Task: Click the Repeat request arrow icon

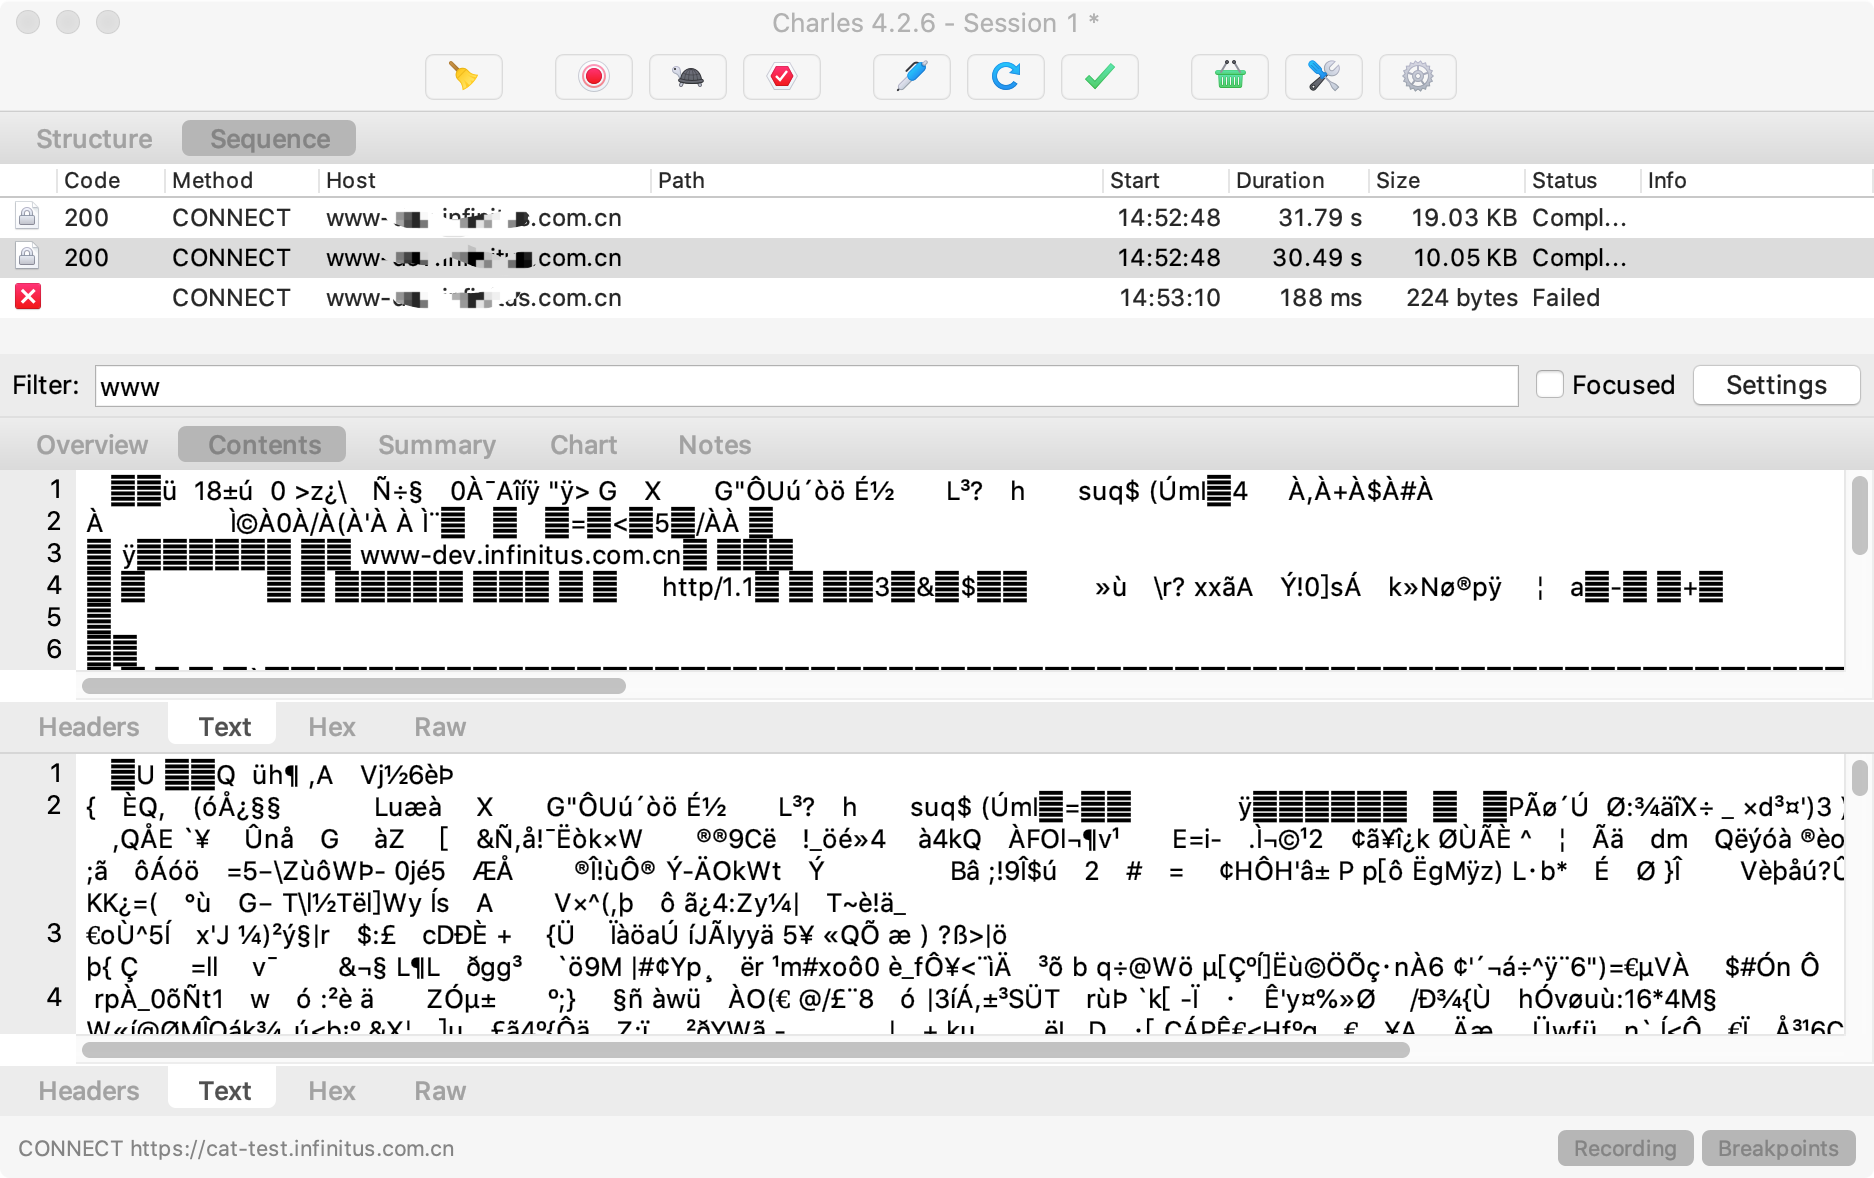Action: [1005, 77]
